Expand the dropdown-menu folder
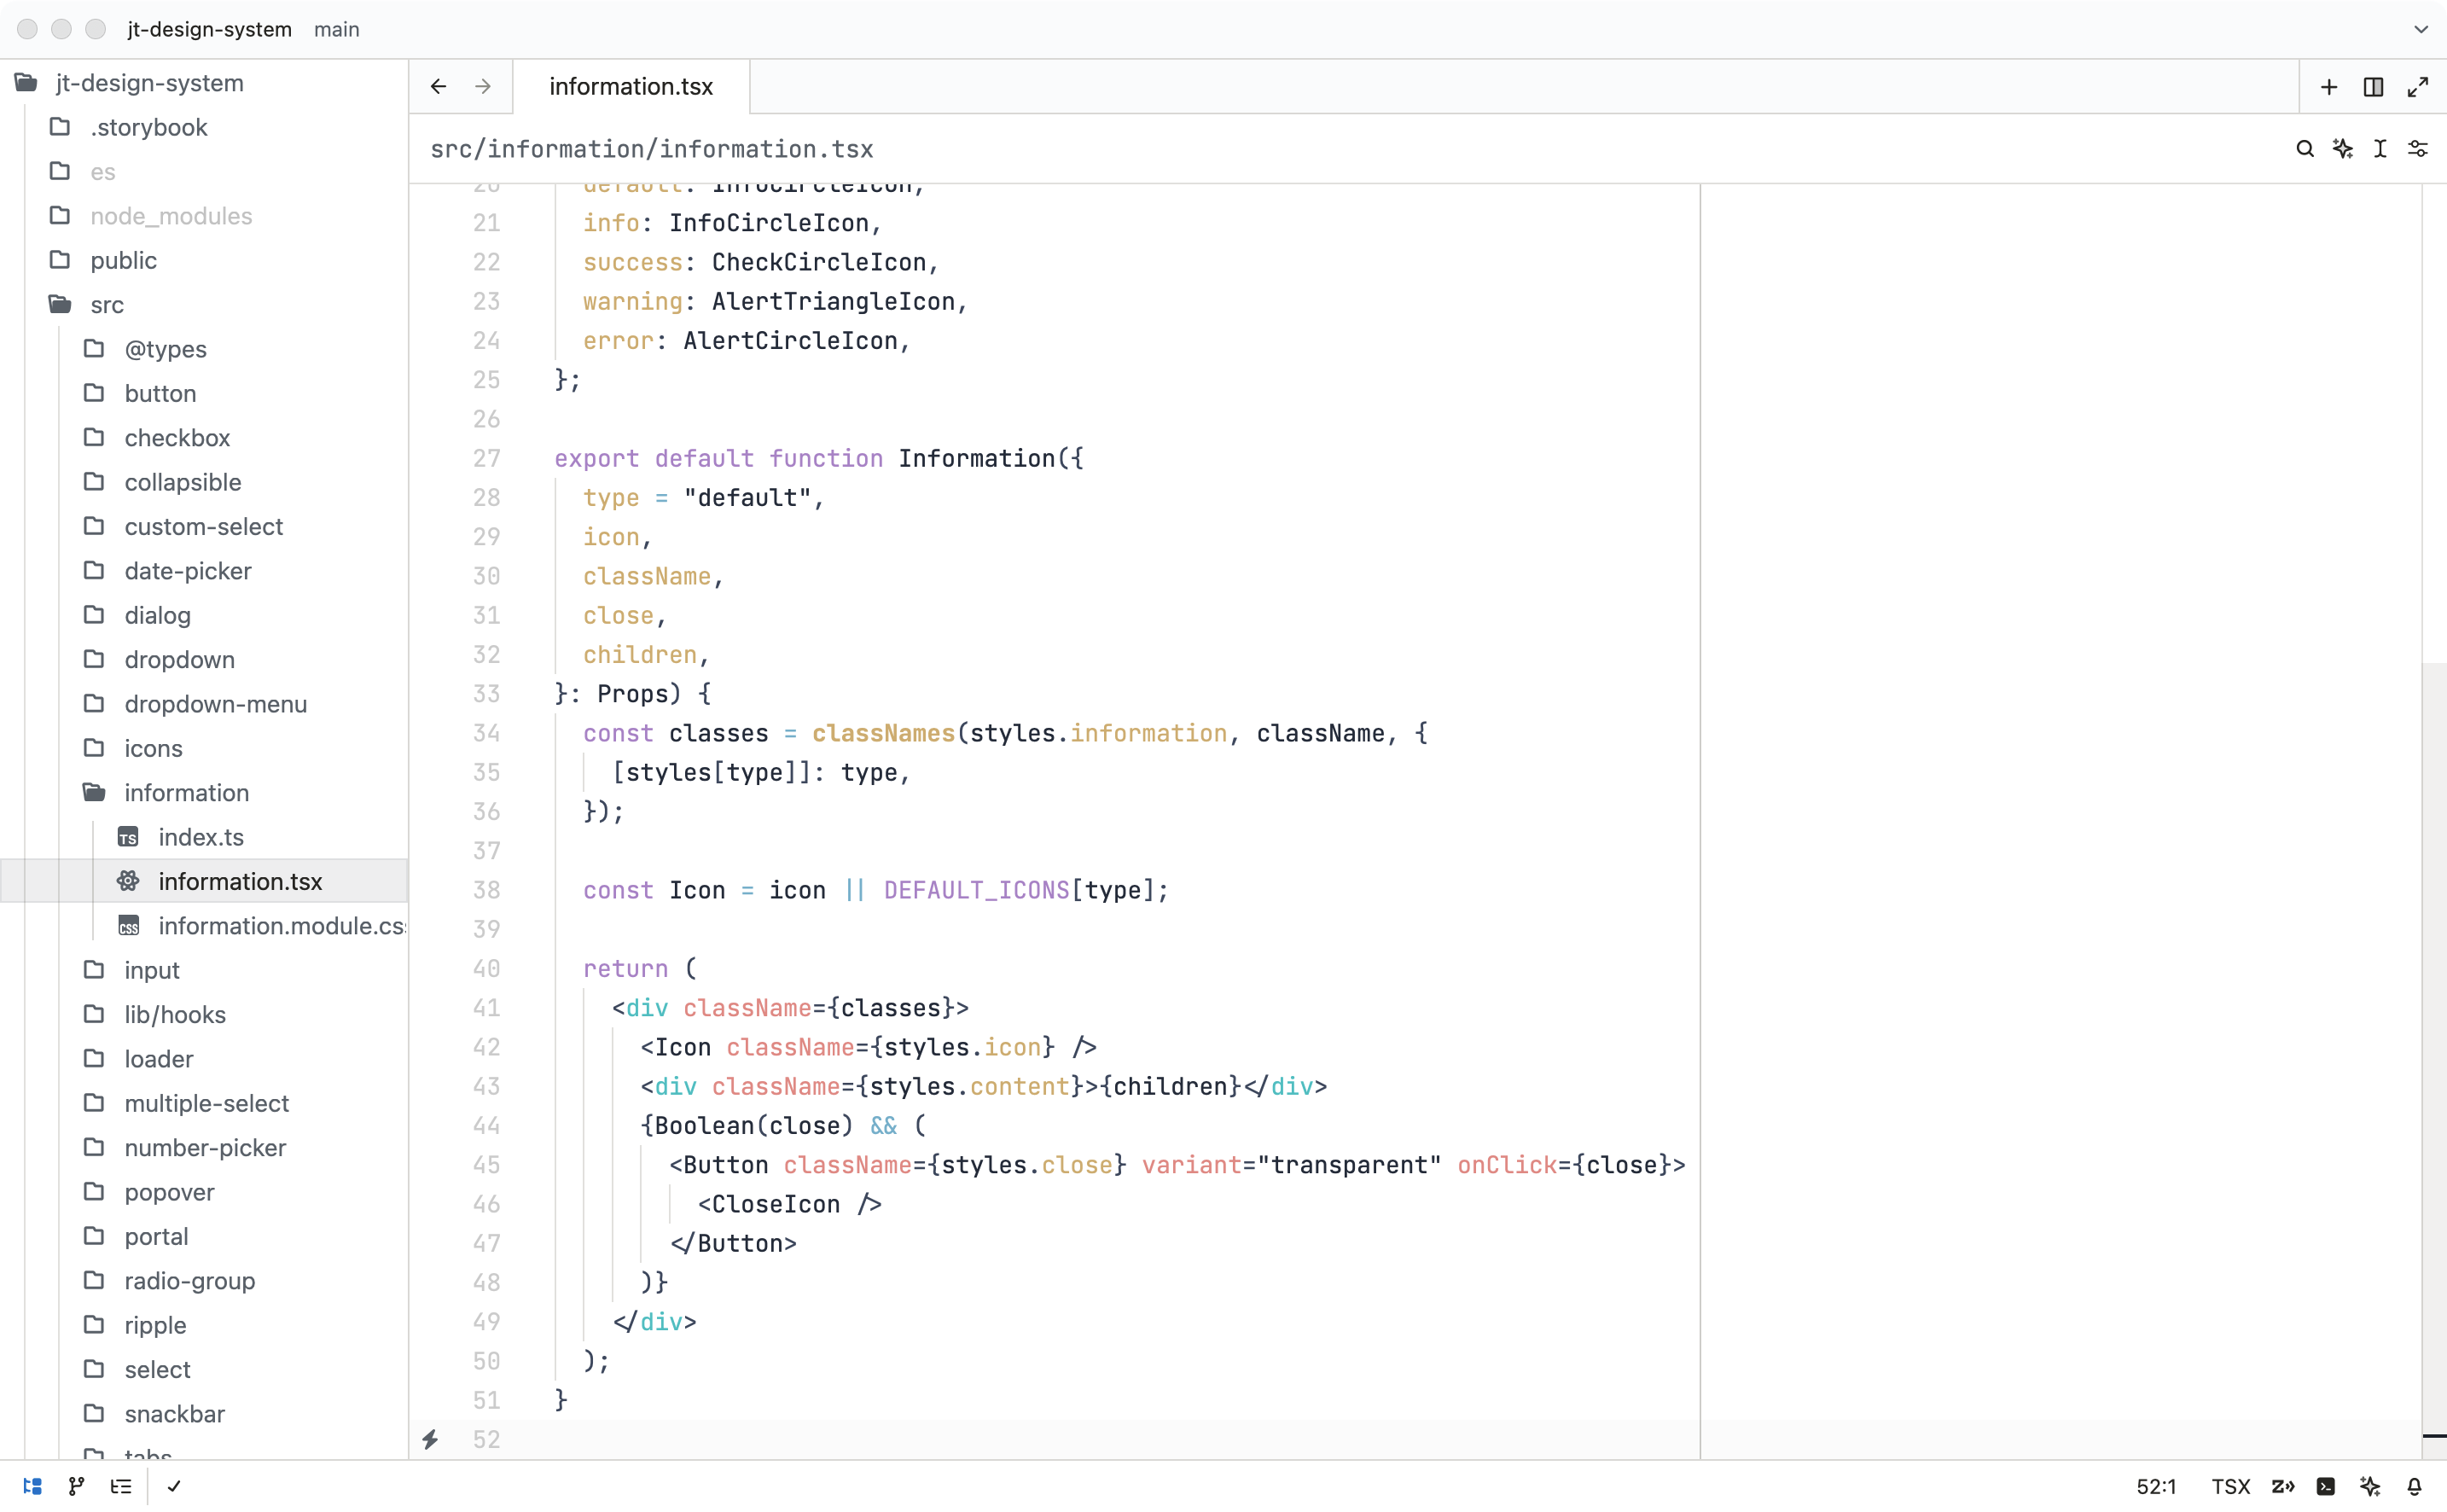The image size is (2447, 1512). [x=204, y=703]
